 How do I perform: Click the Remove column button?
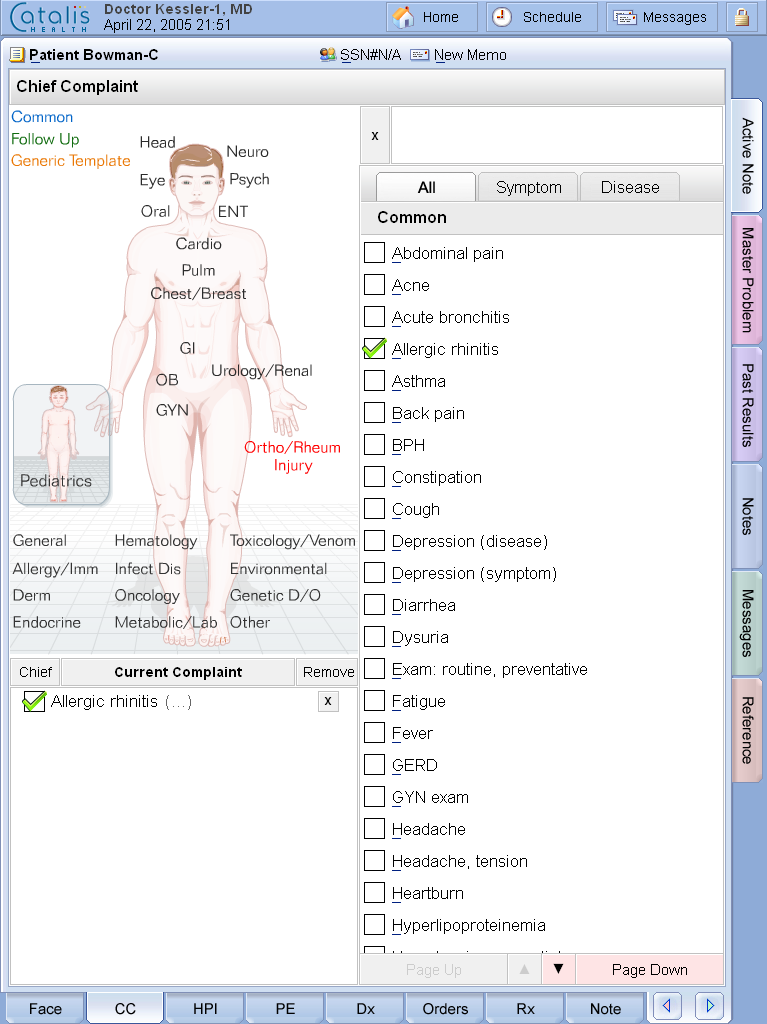point(328,672)
